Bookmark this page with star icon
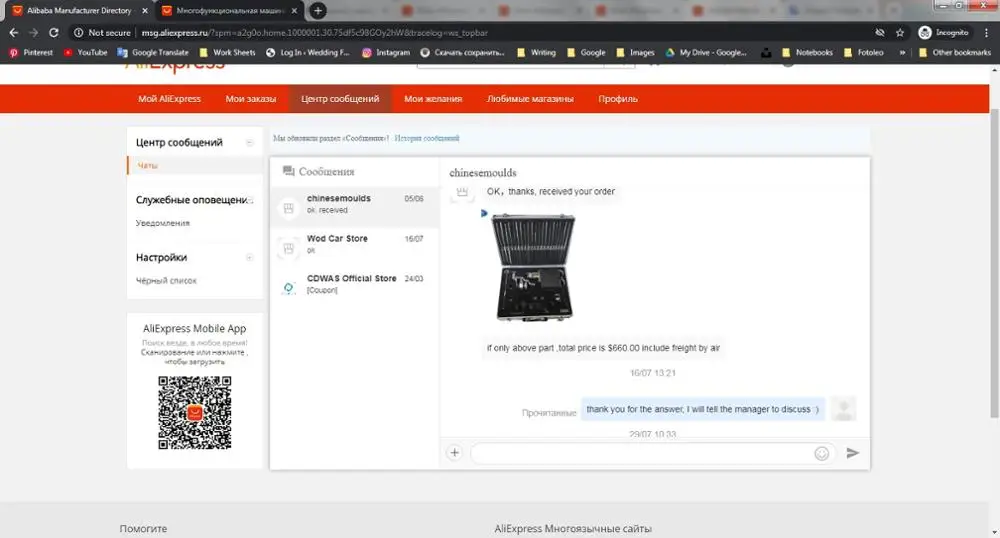 pos(899,33)
